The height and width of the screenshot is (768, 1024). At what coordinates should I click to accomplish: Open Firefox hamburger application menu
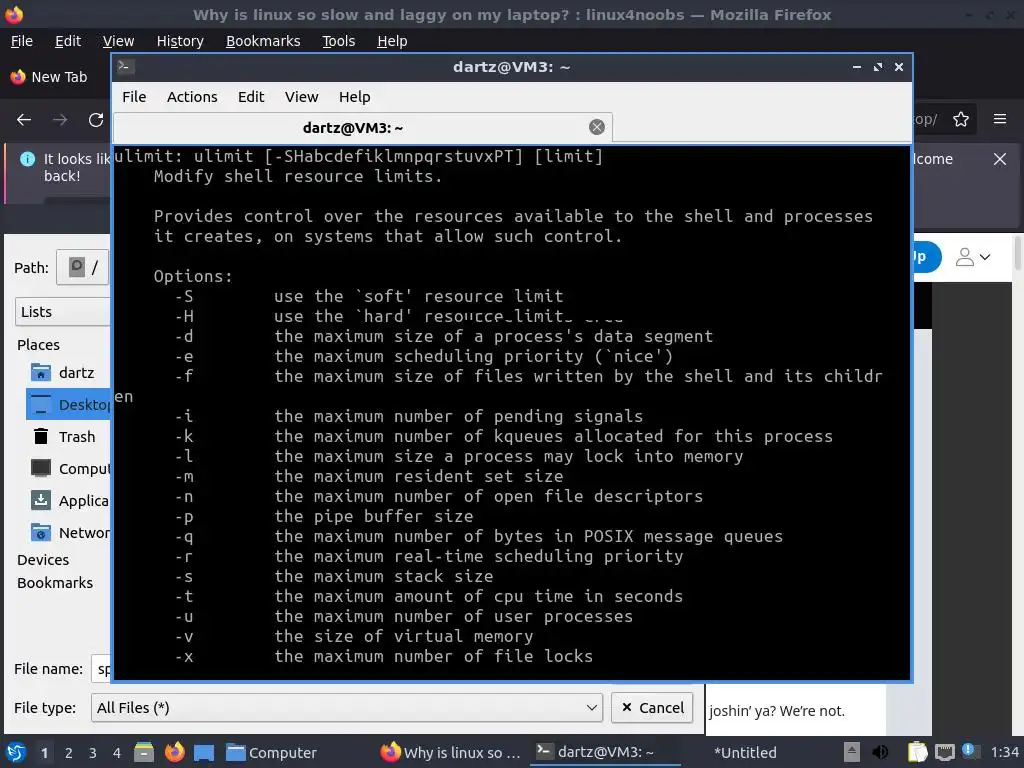(1000, 119)
